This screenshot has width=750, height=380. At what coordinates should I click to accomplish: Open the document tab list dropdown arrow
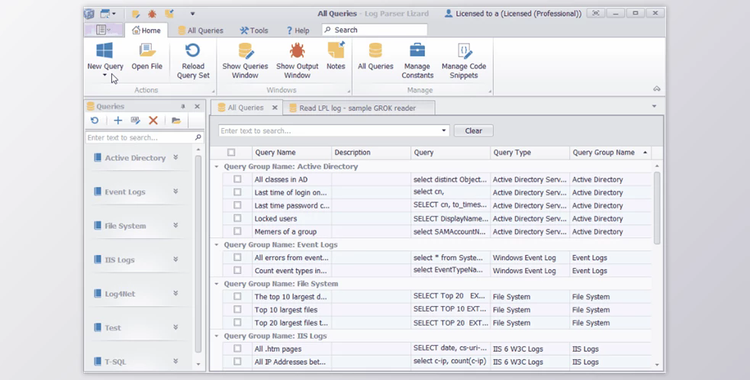pyautogui.click(x=654, y=106)
